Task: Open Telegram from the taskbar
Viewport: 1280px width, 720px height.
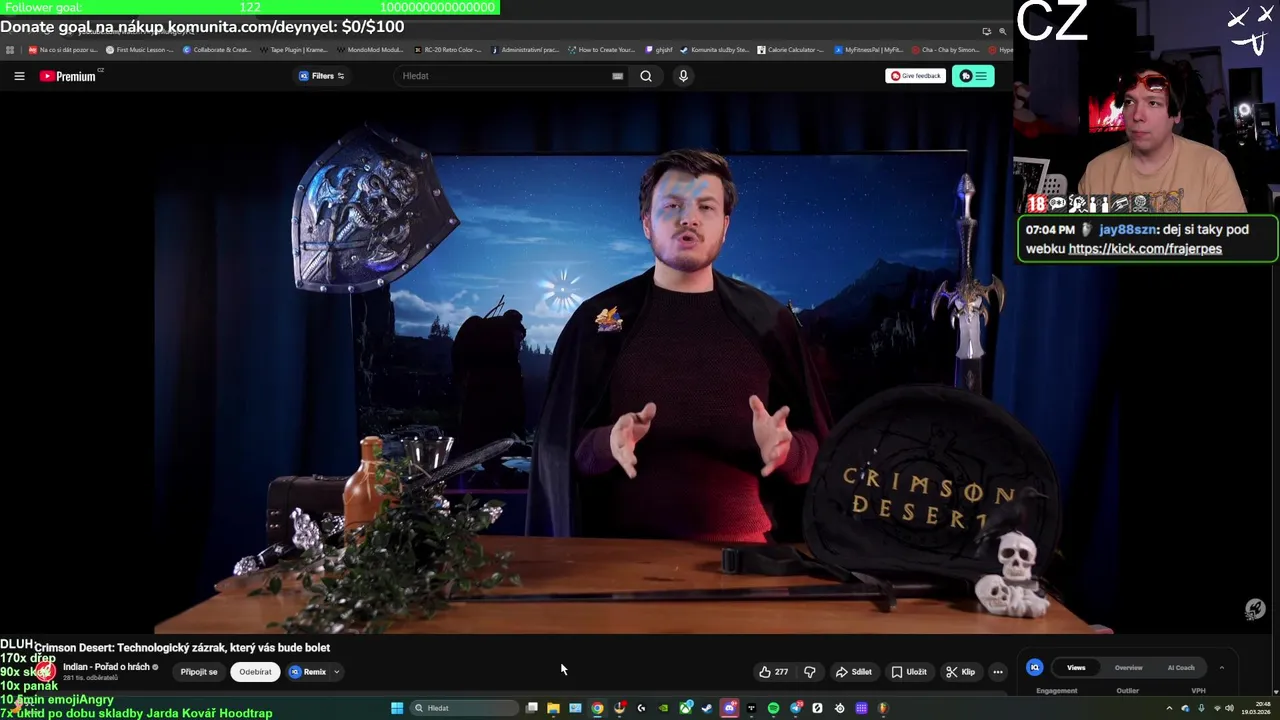Action: pos(796,708)
